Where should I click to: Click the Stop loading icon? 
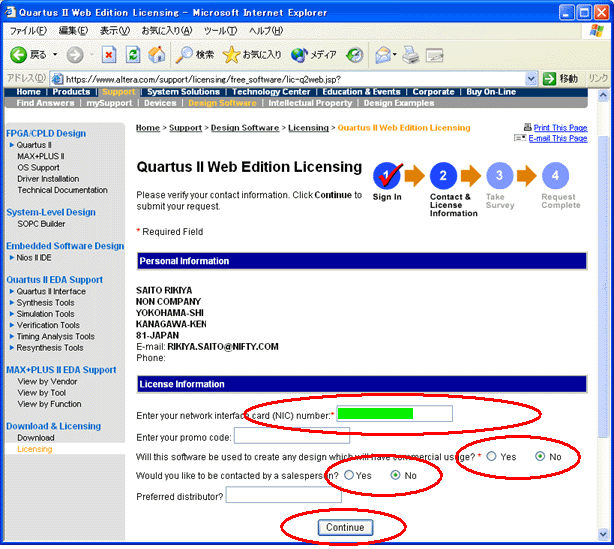pyautogui.click(x=110, y=54)
